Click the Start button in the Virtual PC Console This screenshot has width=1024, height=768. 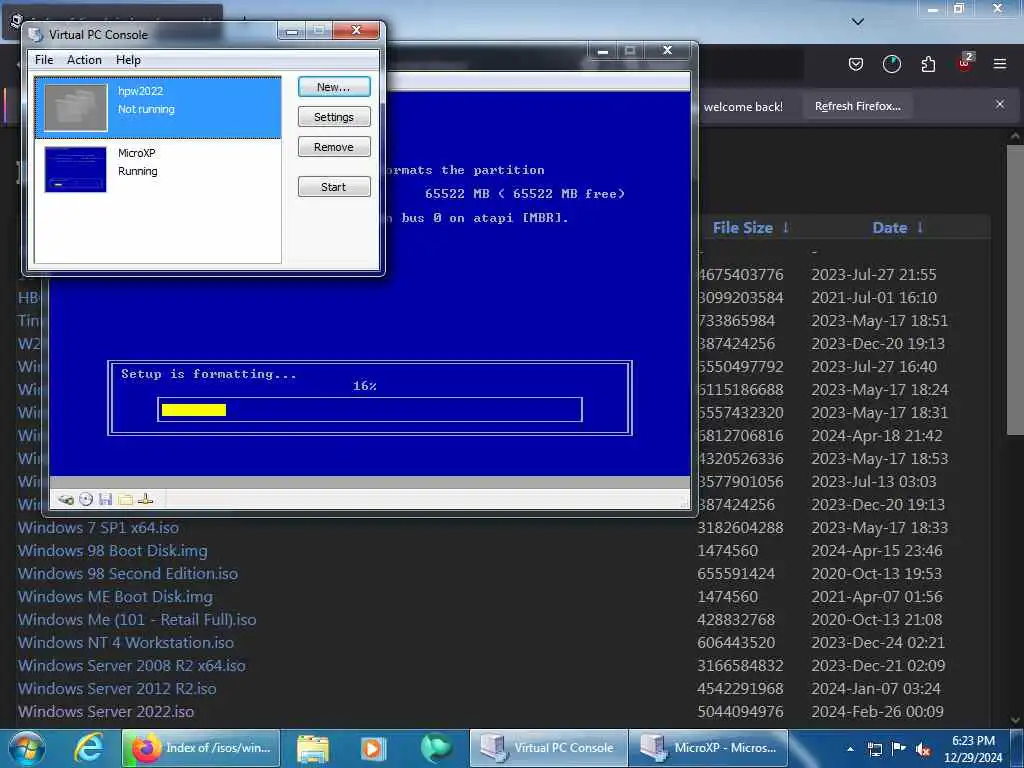tap(334, 187)
